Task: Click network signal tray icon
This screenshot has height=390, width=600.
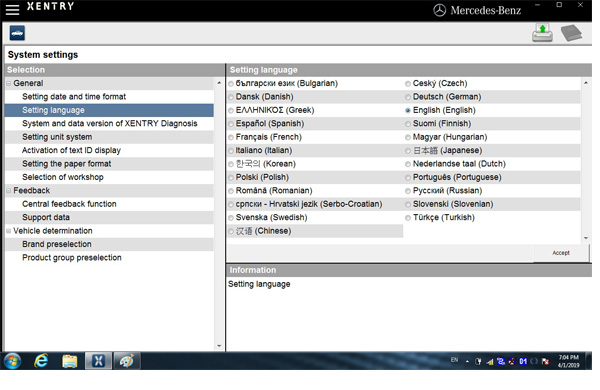Action: click(490, 361)
